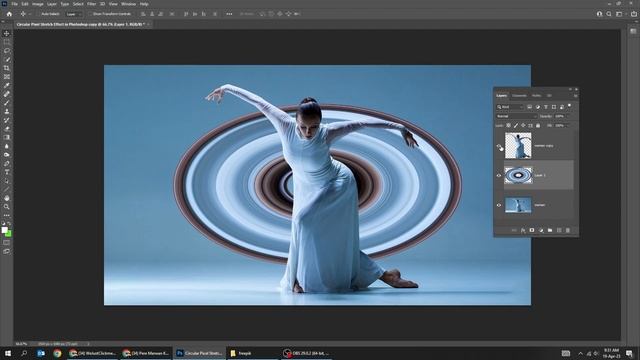Click the Lock all padlock icon
640x360 pixels.
538,126
